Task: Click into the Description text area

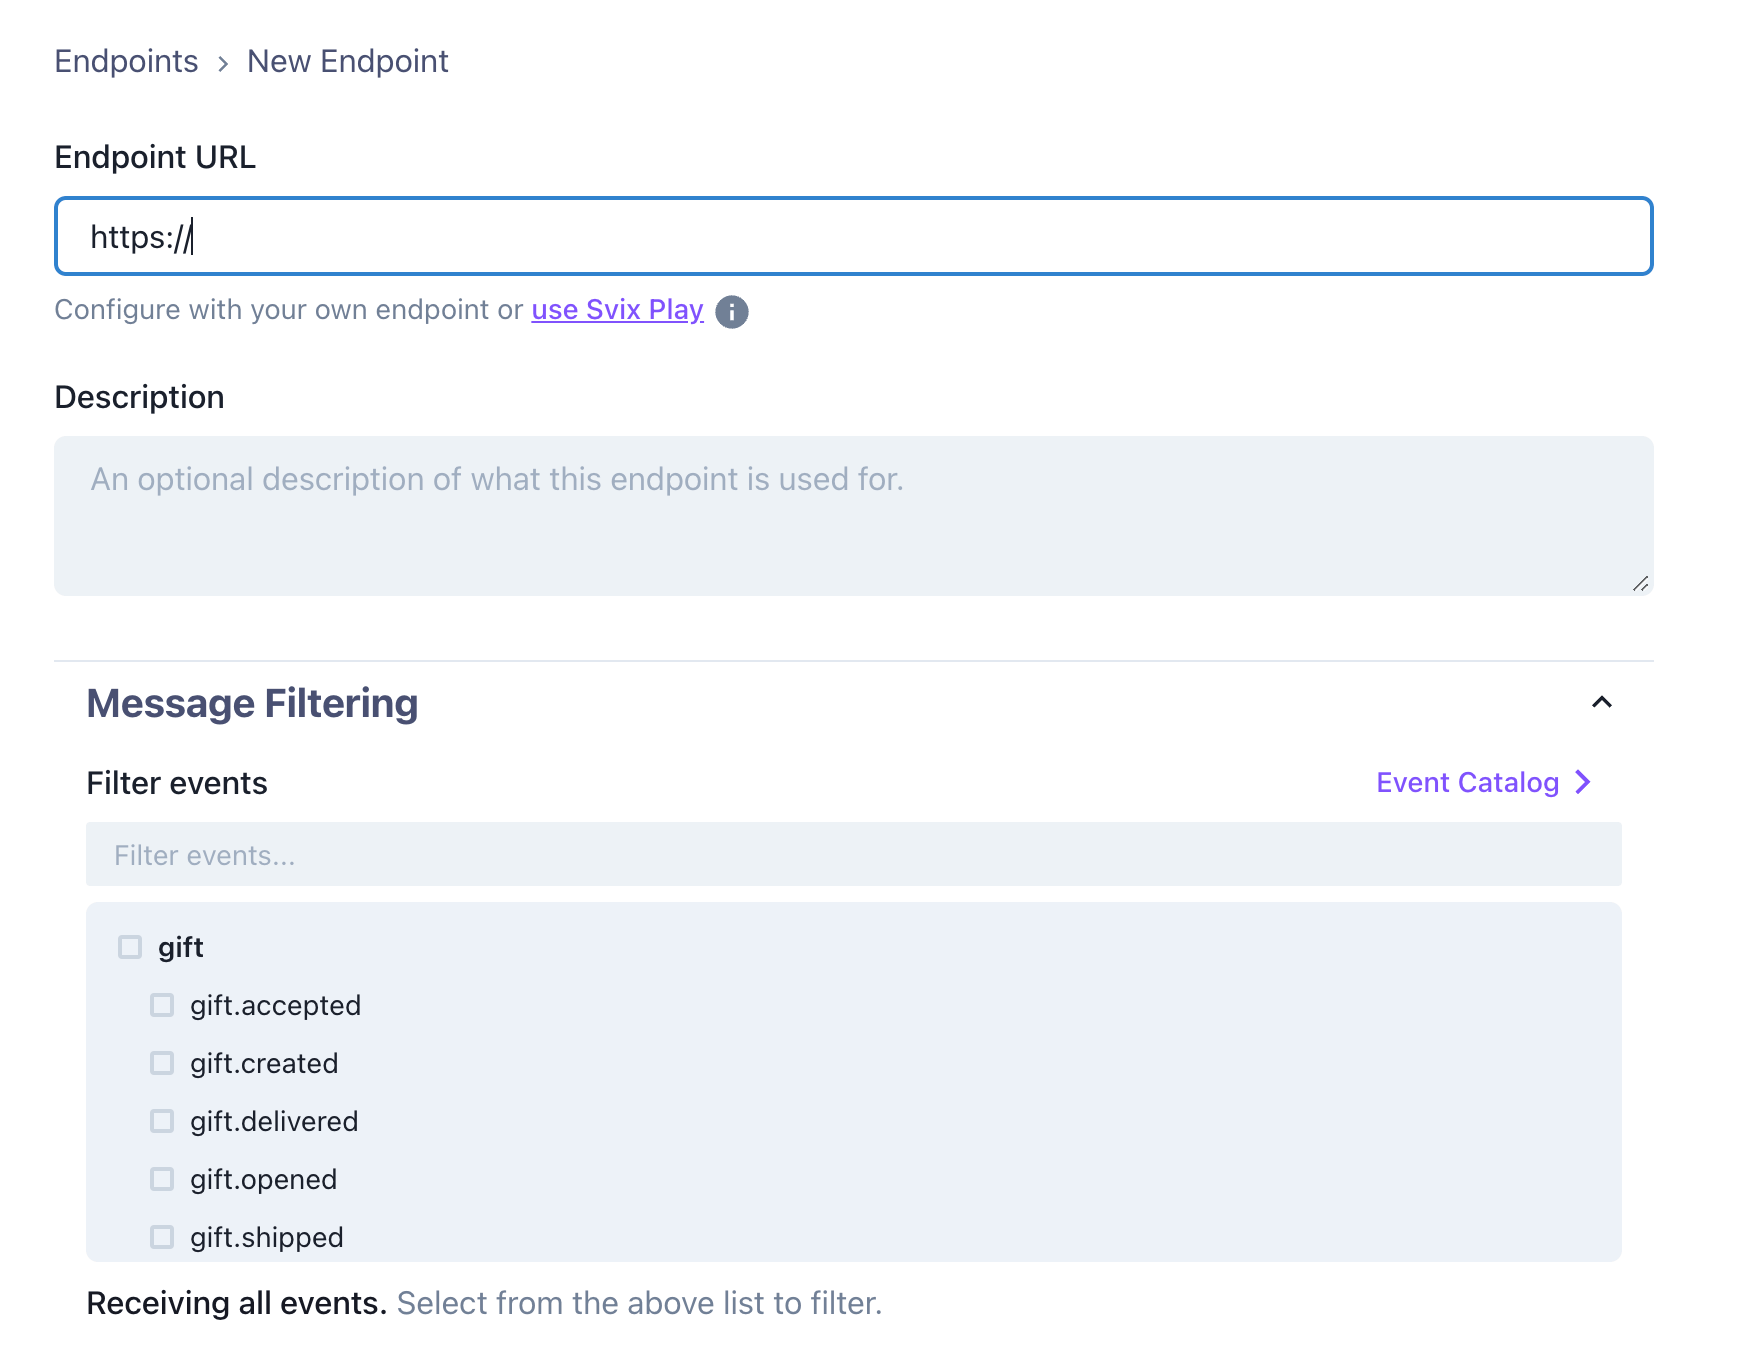Action: point(854,516)
